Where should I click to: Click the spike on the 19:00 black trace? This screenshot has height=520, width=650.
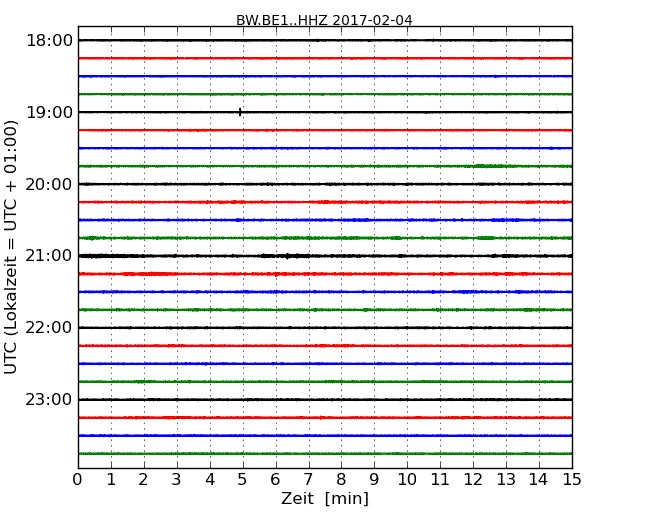(x=240, y=112)
